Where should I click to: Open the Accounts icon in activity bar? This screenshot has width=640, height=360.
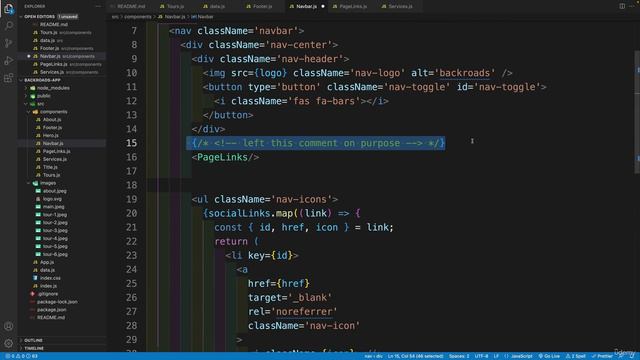click(9, 326)
